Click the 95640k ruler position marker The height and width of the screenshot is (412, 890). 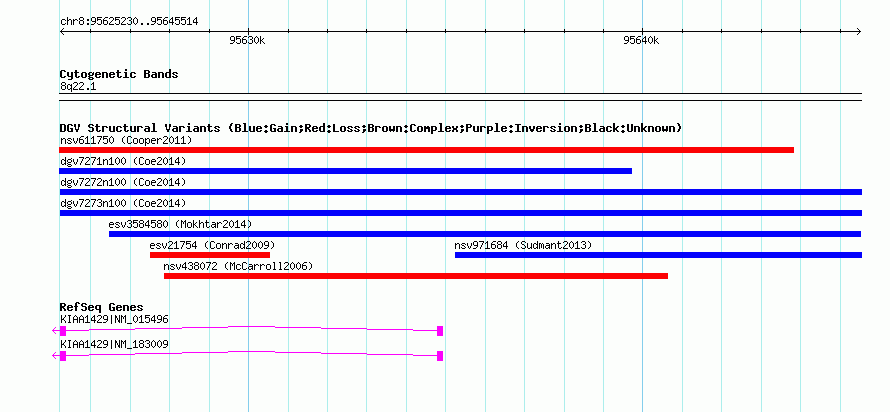coord(641,40)
